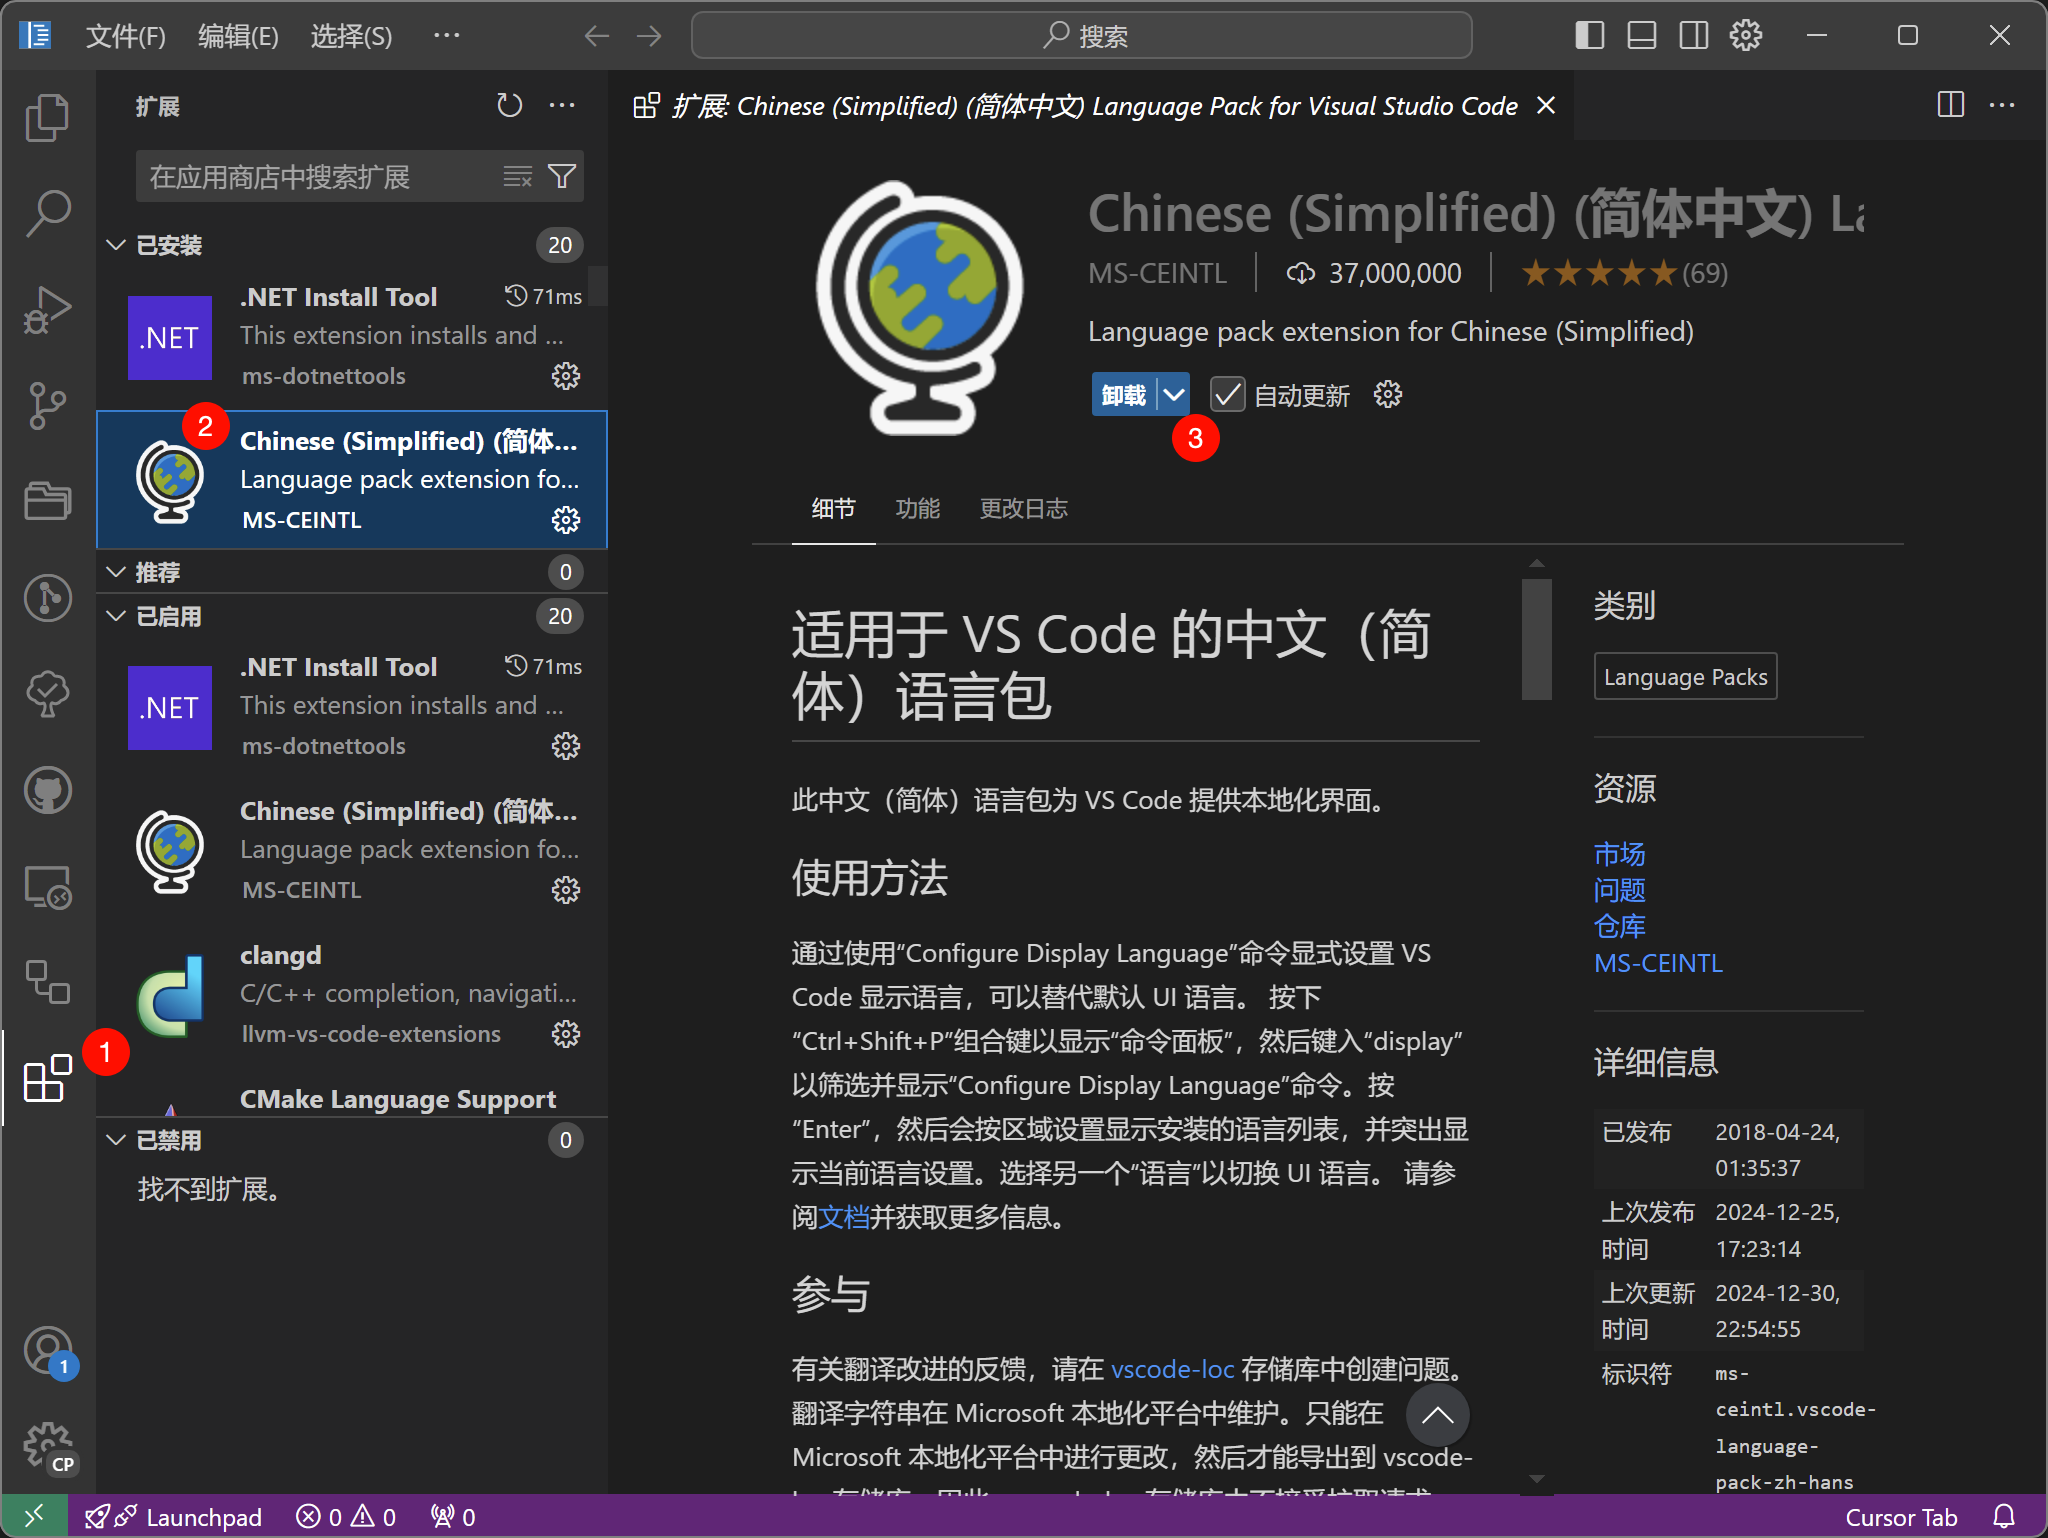Viewport: 2048px width, 1538px height.
Task: Open the vscode-loc repository link
Action: click(1173, 1369)
